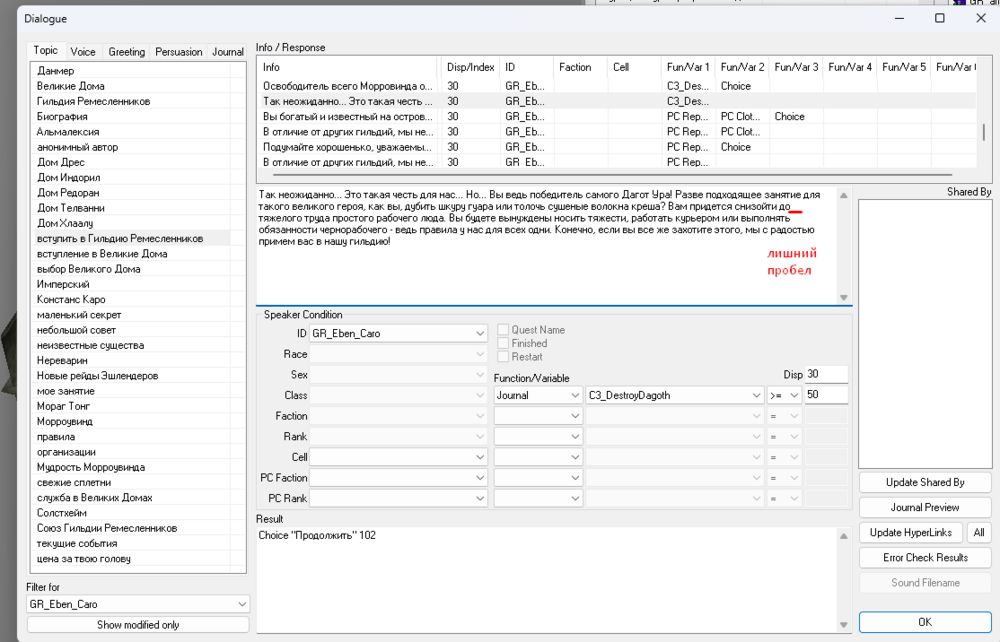This screenshot has width=1000, height=642.
Task: Open the Greeting tab
Action: tap(126, 52)
